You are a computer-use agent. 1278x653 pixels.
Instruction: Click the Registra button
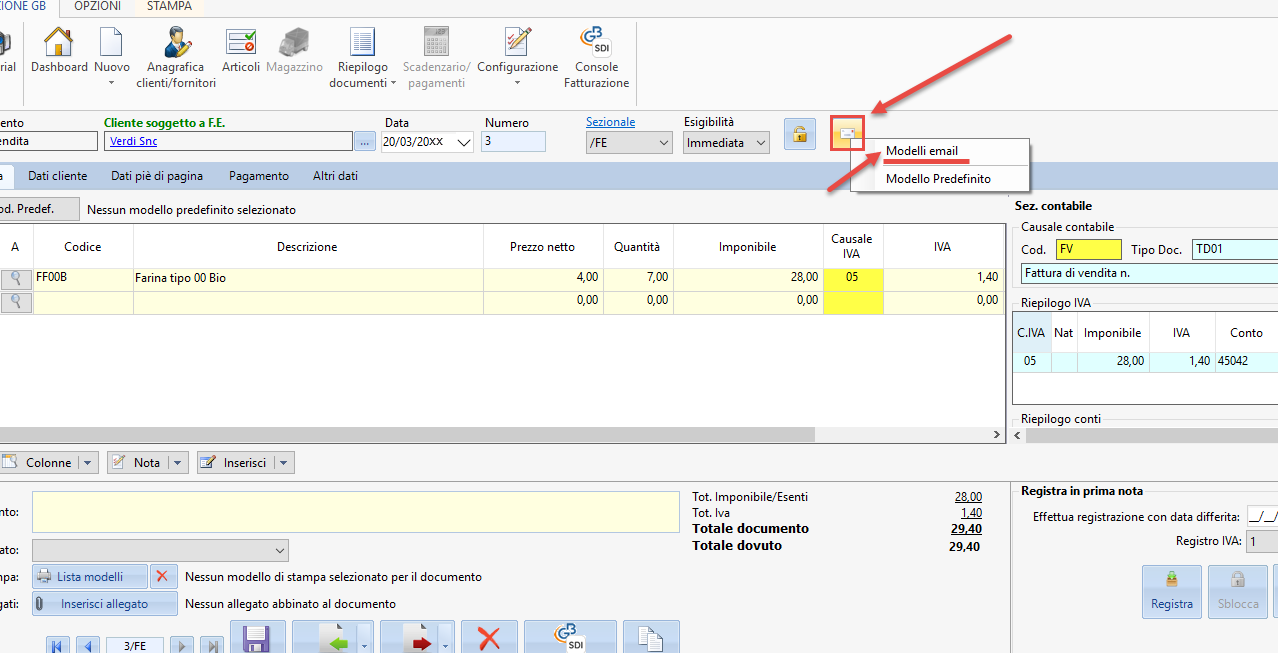pos(1172,592)
